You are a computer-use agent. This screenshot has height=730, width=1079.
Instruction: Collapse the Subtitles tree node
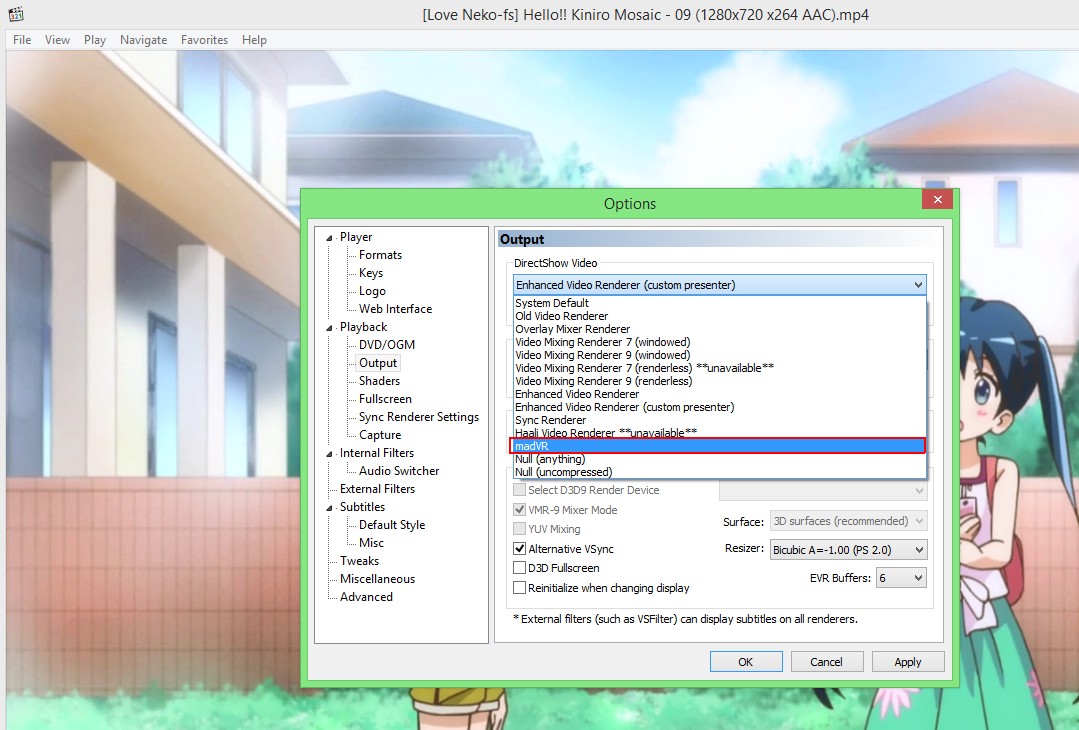tap(329, 508)
